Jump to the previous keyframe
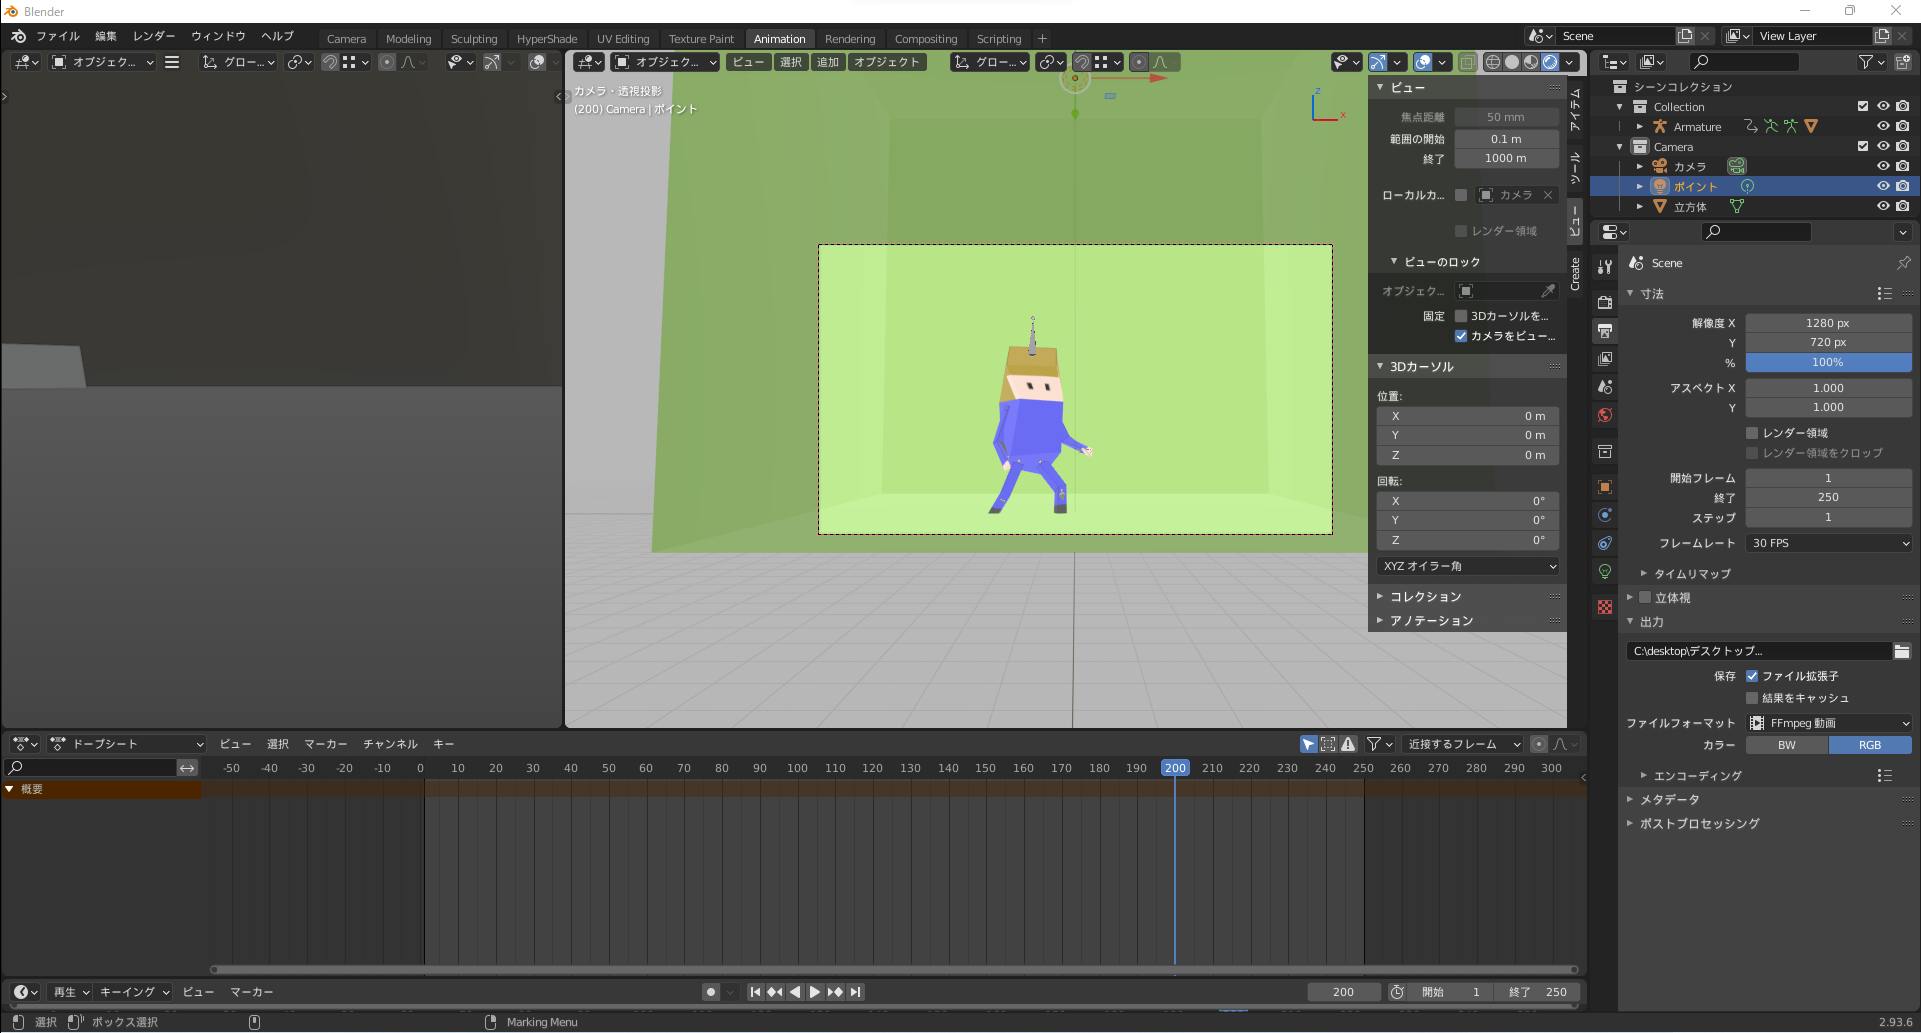The width and height of the screenshot is (1921, 1033). click(775, 992)
